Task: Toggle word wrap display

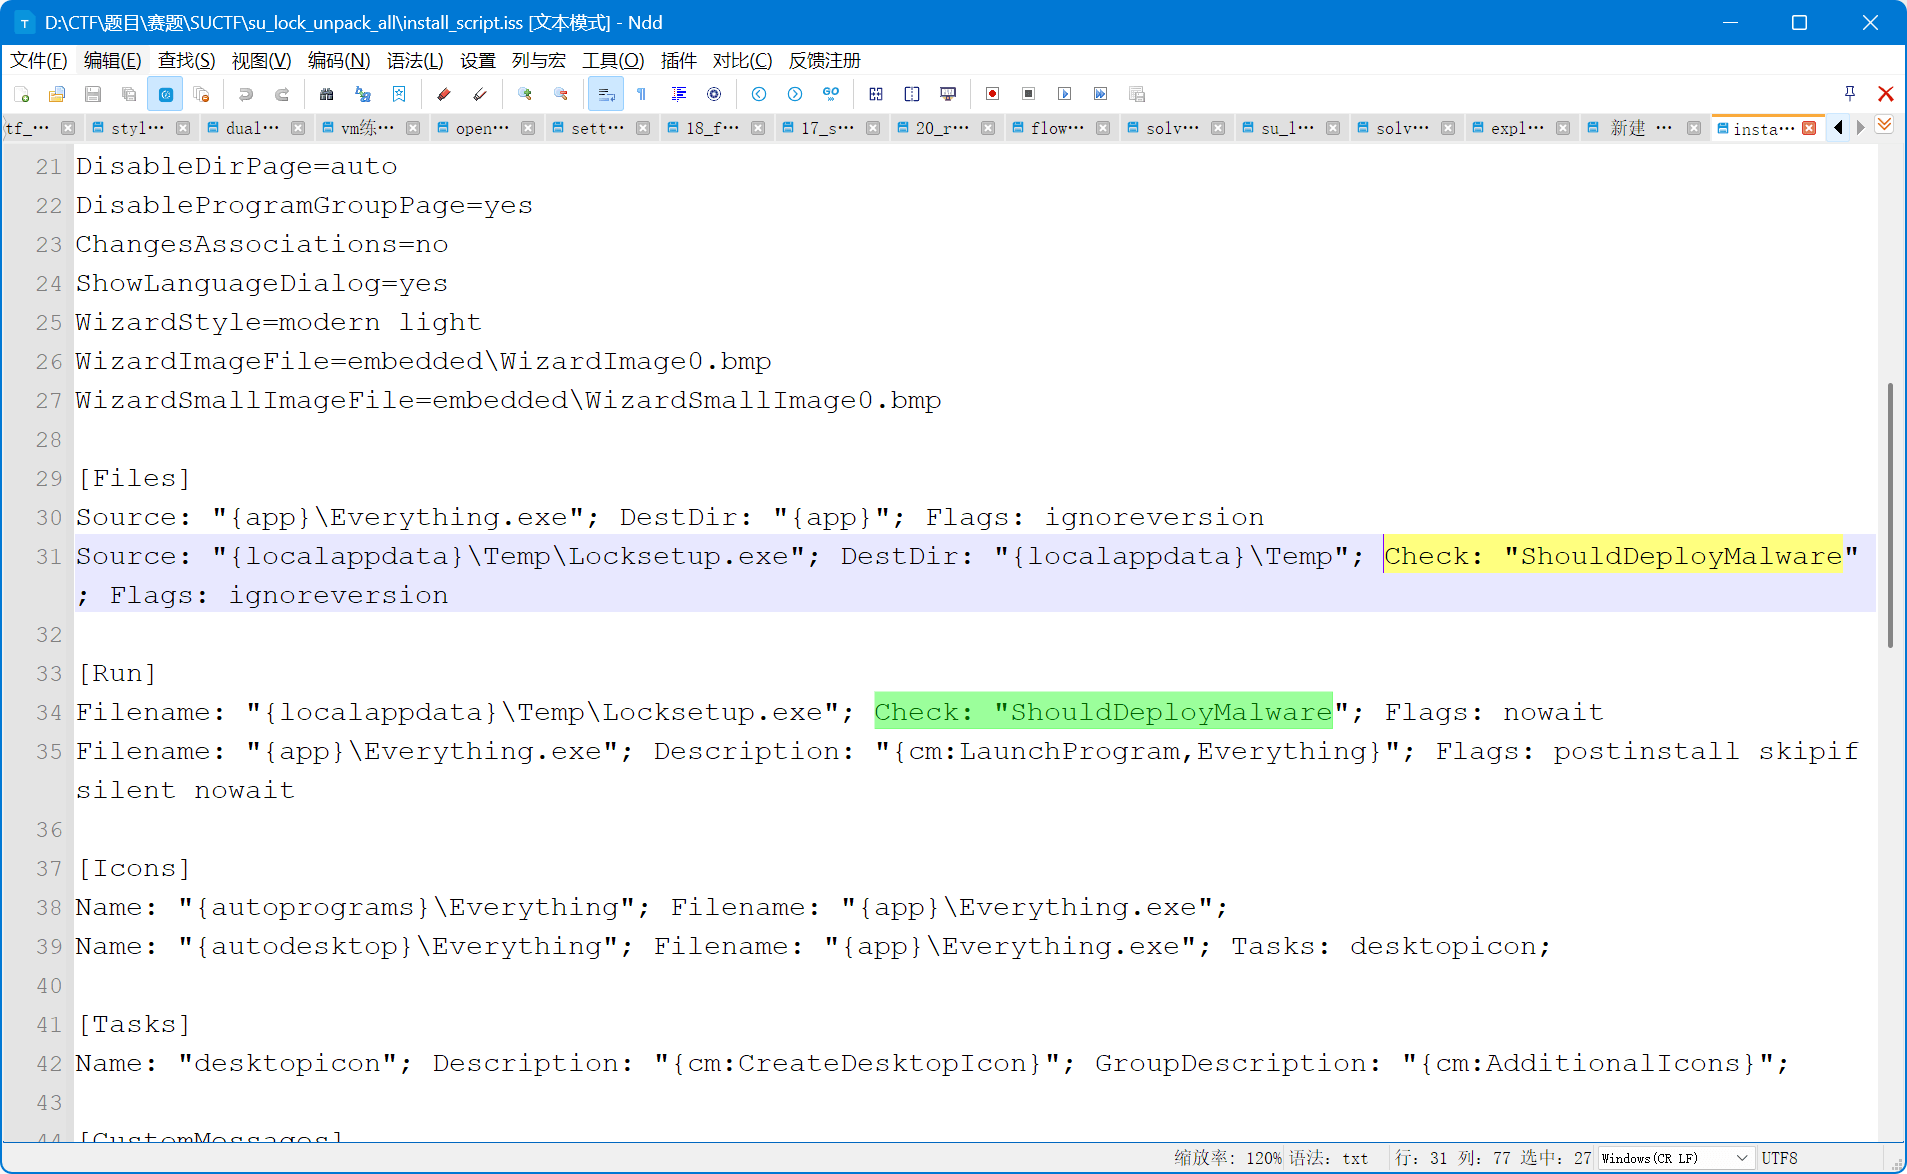Action: coord(605,94)
